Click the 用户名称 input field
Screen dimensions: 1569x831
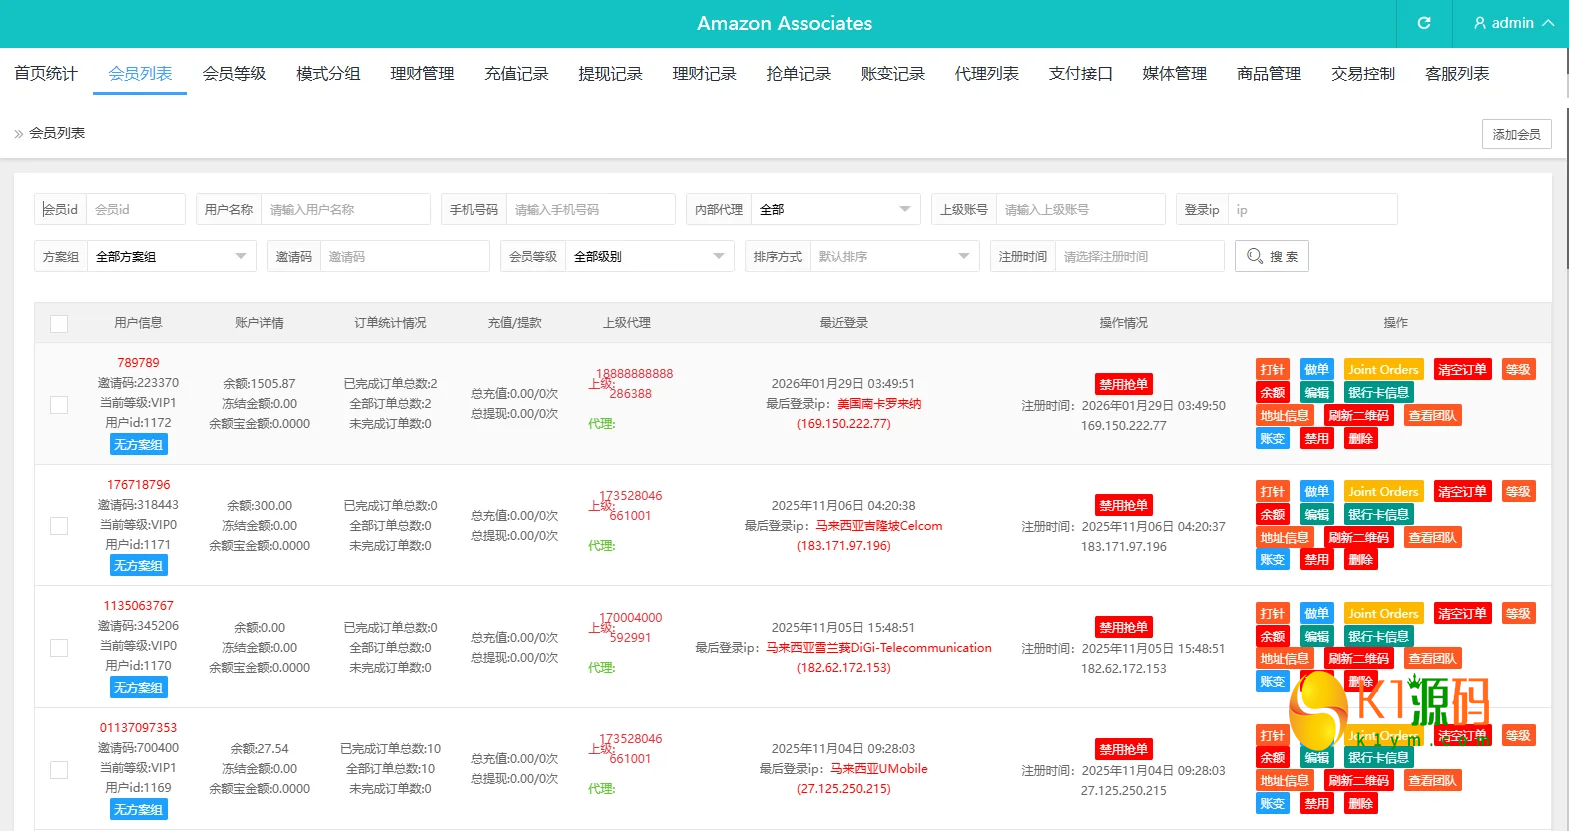(346, 209)
